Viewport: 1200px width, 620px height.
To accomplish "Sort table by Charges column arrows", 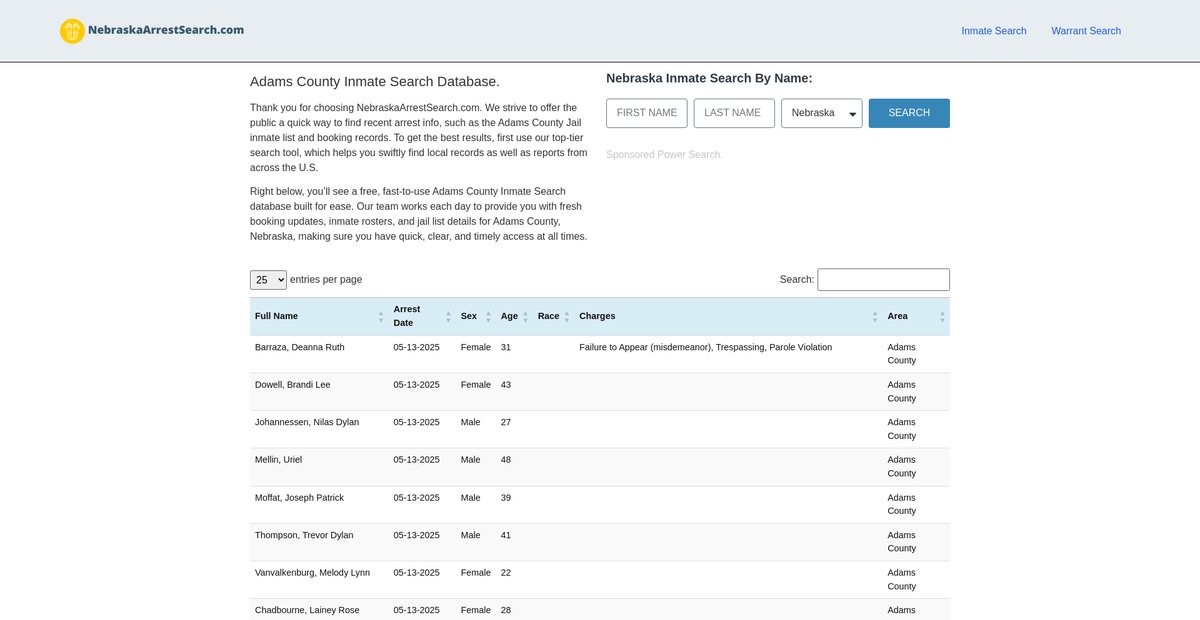I will [875, 316].
